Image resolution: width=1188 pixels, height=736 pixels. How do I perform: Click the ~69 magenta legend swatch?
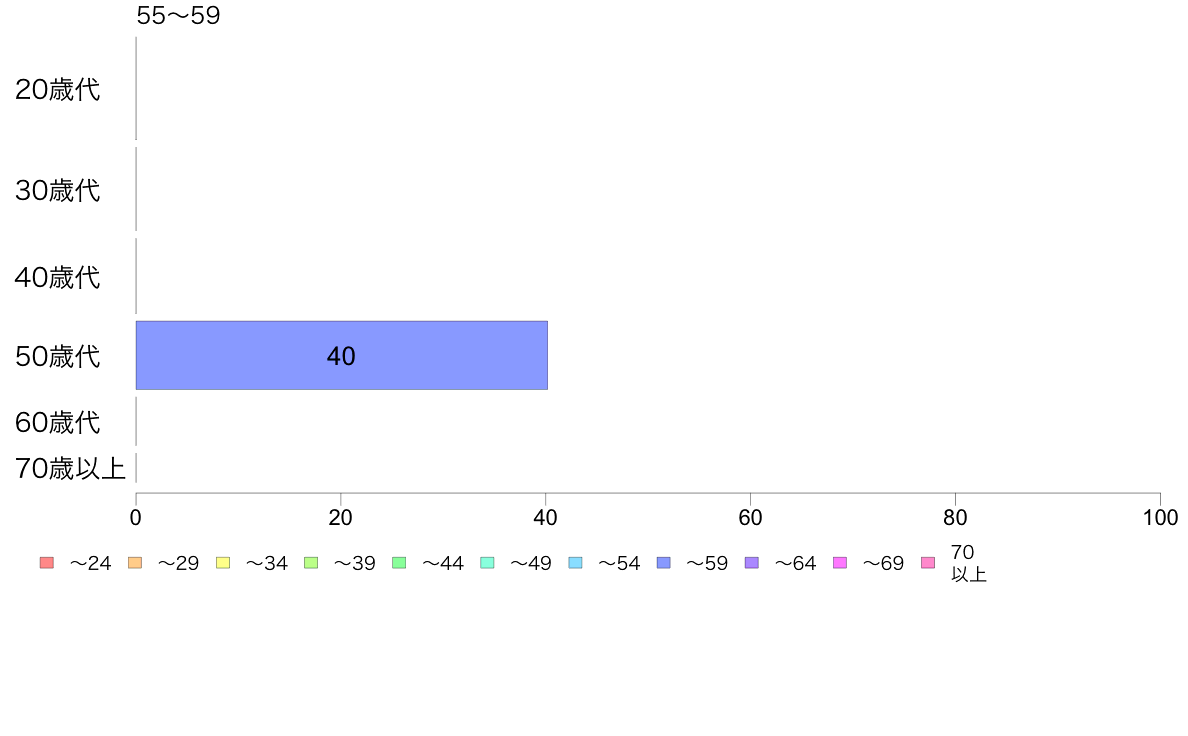839,562
